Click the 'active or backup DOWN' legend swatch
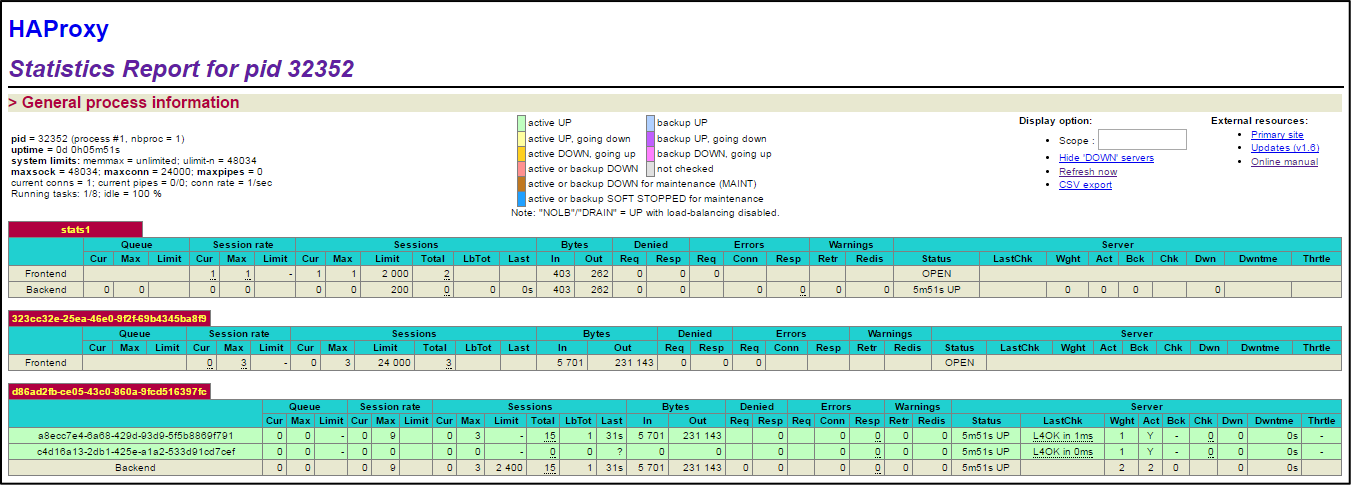 tap(521, 169)
